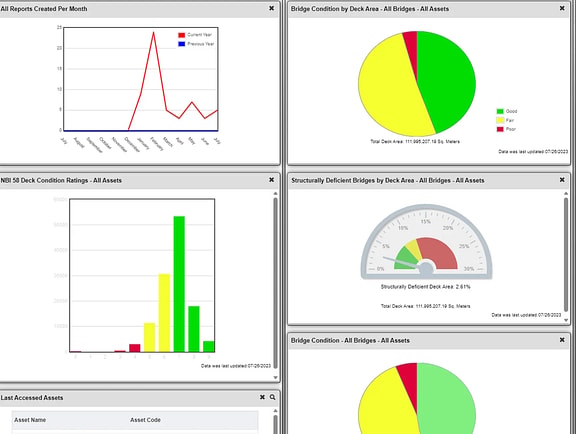
Task: Click scroll-up arrow in Structurally Deficient panel
Action: pyautogui.click(x=566, y=194)
